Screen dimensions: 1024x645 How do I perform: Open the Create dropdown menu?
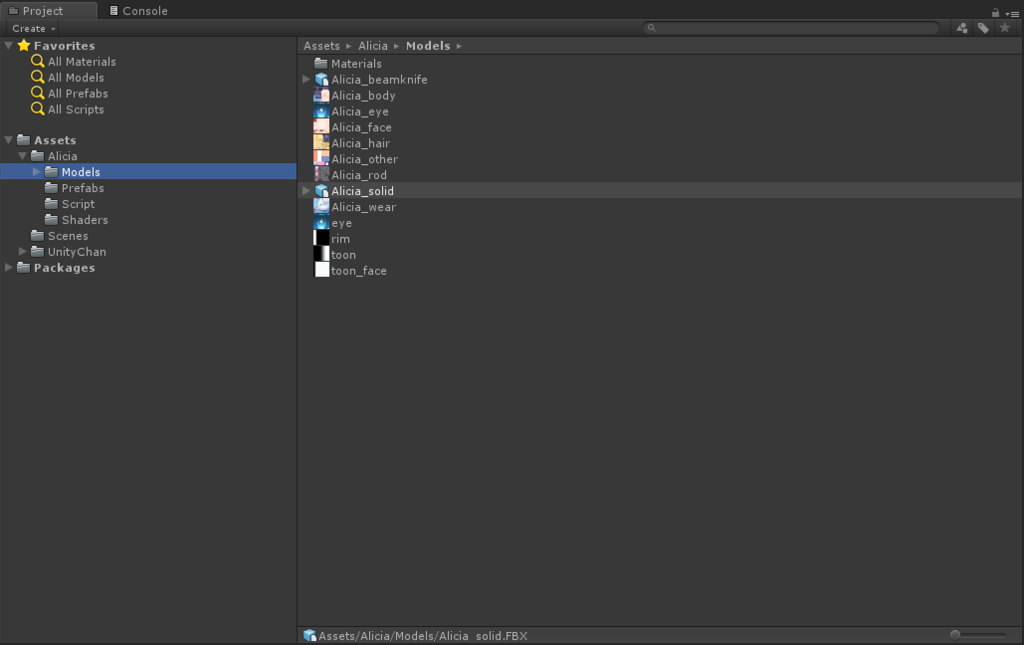click(x=30, y=28)
